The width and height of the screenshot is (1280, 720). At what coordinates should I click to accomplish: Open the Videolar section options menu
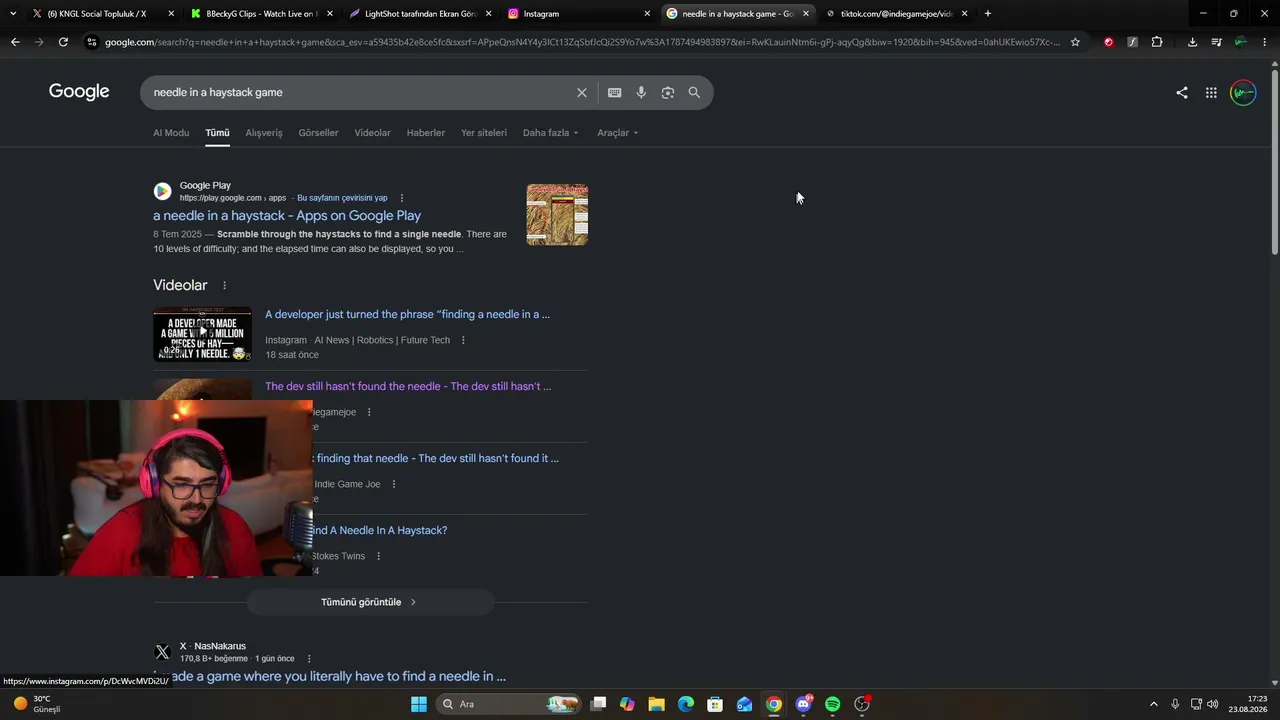pos(224,286)
